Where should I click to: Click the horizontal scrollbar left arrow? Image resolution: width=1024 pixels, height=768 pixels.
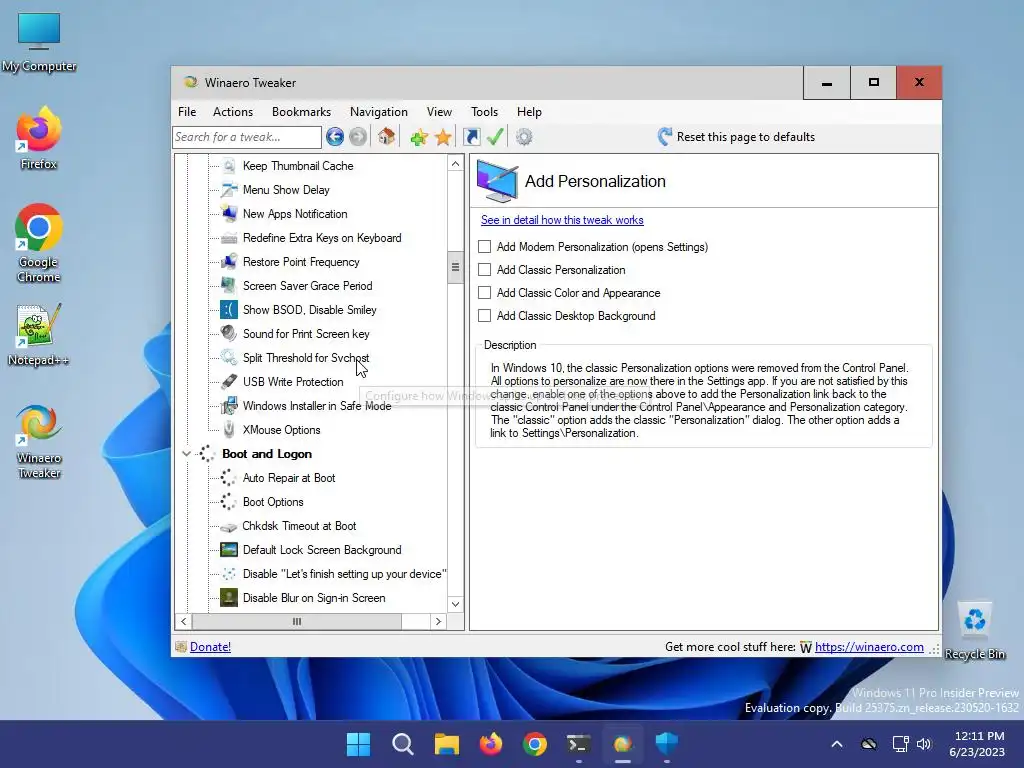pos(184,622)
